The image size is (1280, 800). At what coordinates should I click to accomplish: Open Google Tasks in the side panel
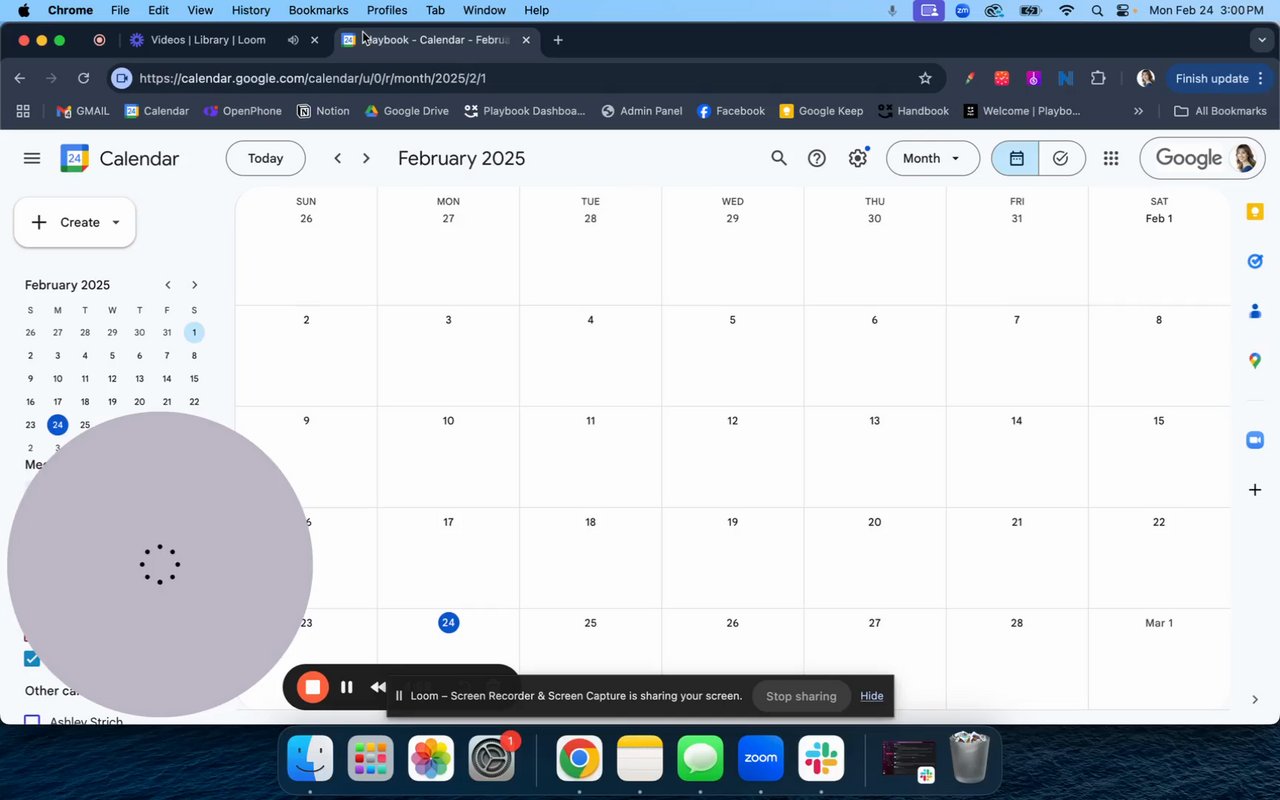1255,261
